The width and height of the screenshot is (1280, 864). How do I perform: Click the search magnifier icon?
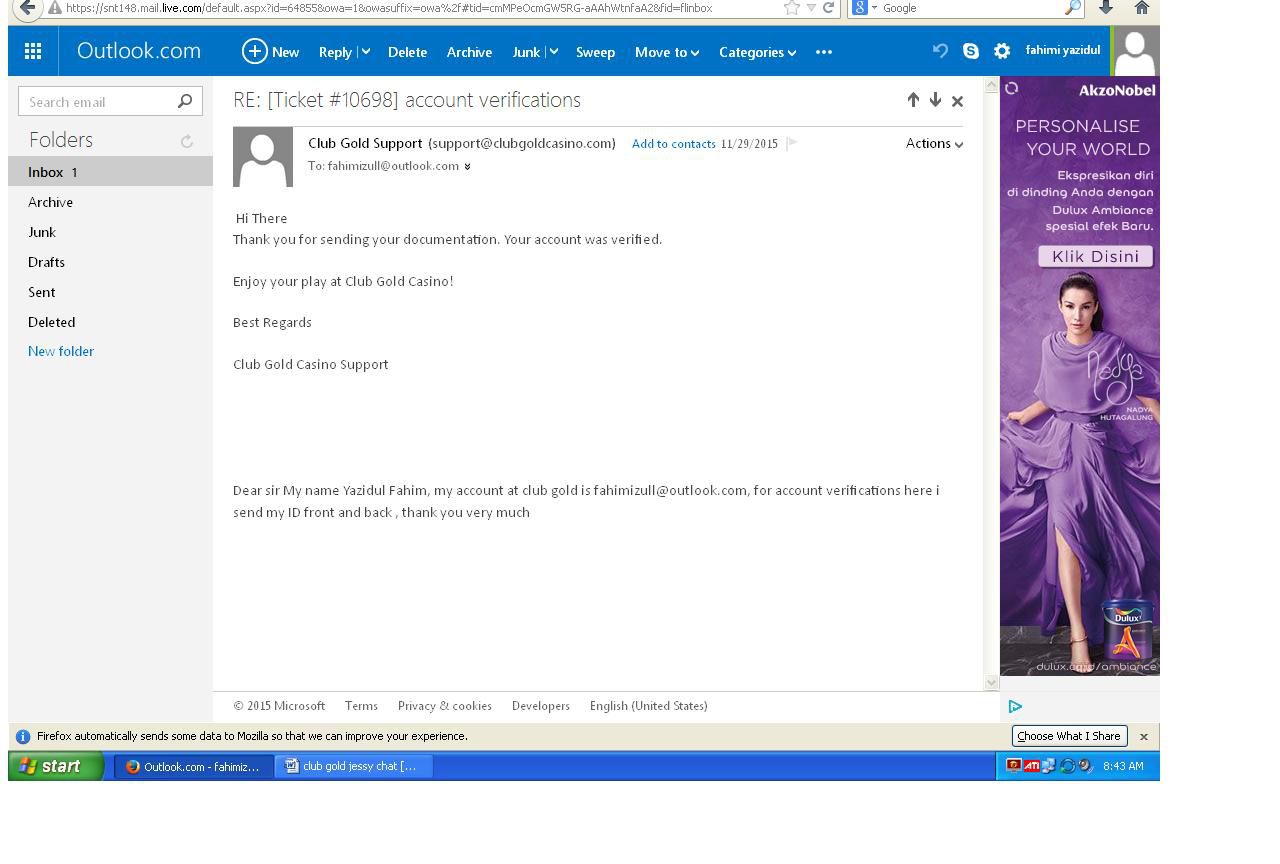(x=184, y=101)
